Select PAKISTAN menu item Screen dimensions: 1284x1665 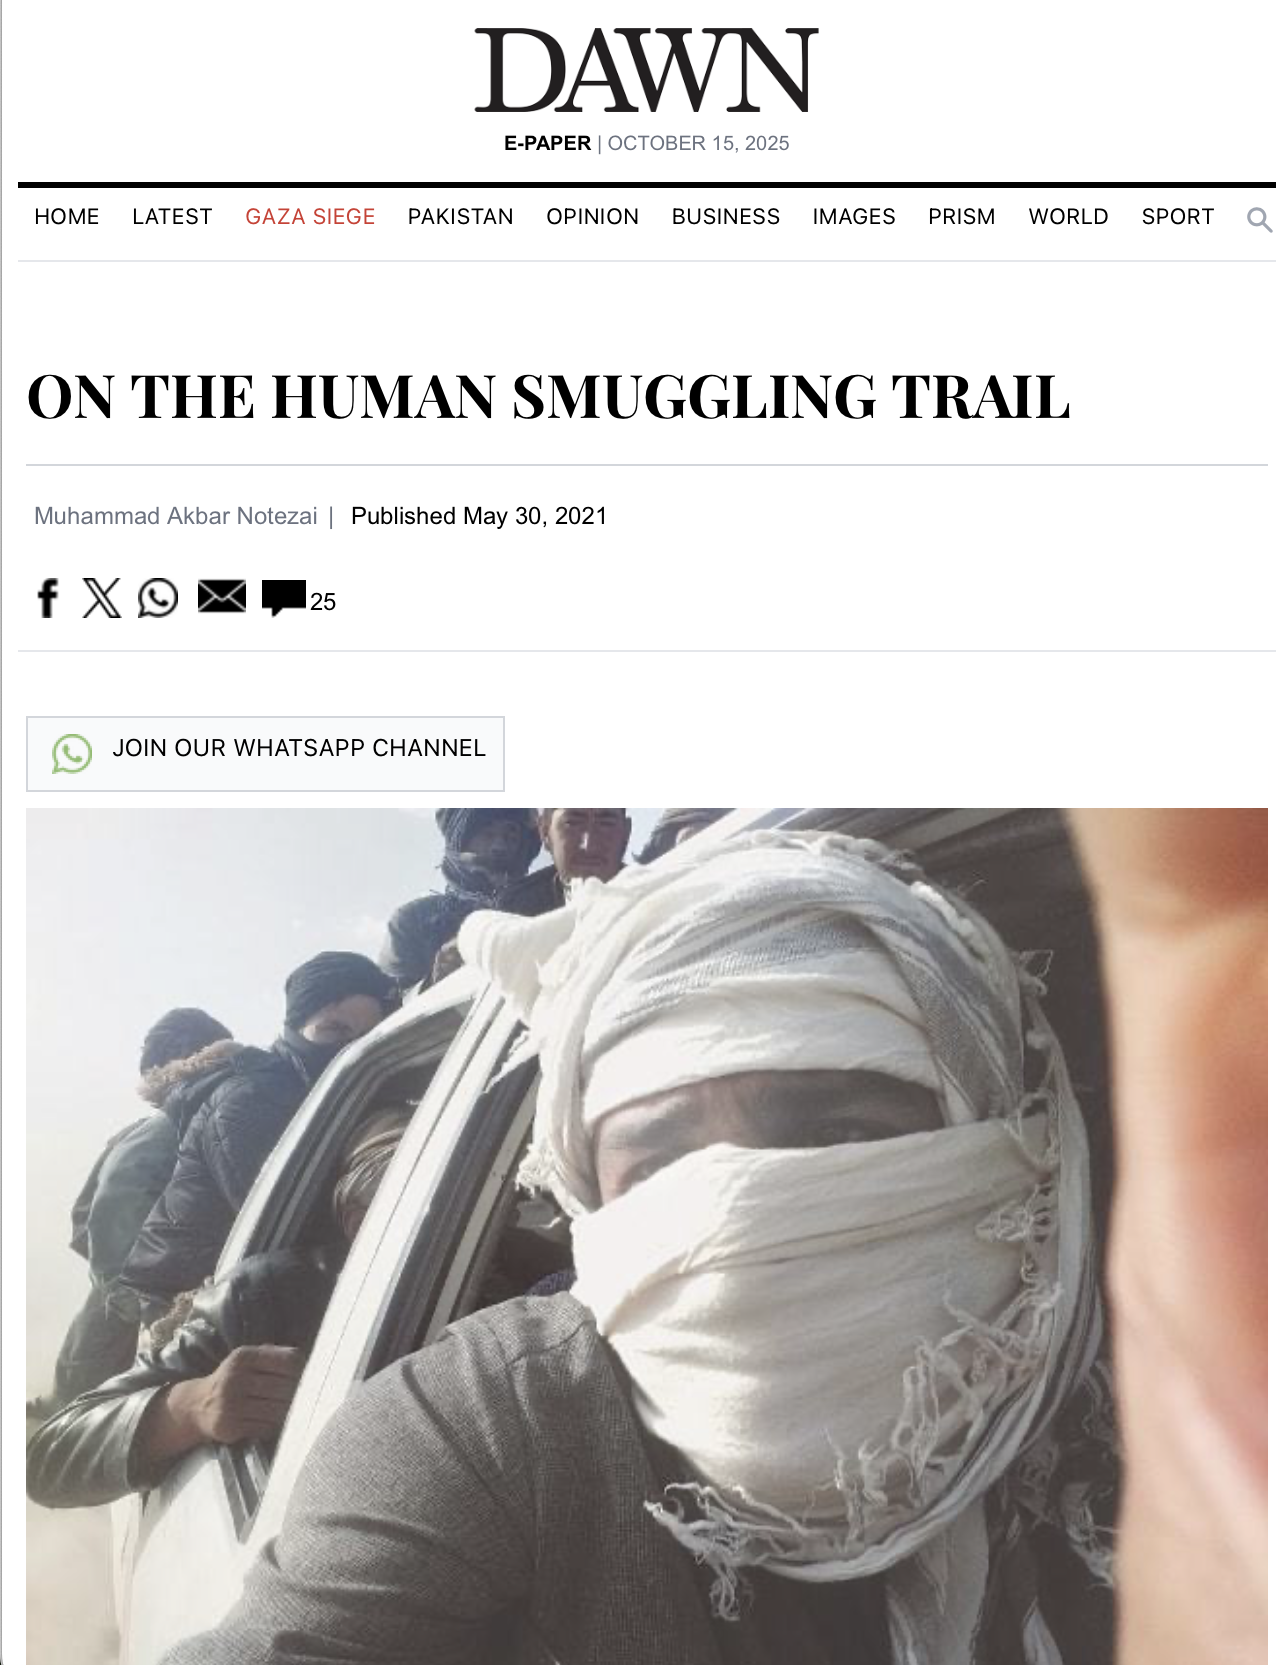[x=460, y=217]
